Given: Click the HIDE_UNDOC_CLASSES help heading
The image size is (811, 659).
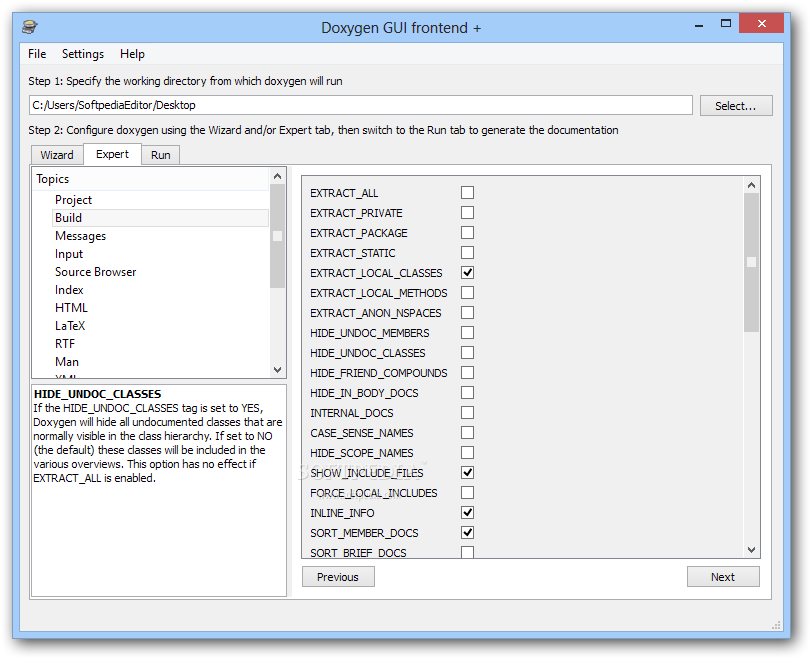Looking at the screenshot, I should [97, 394].
